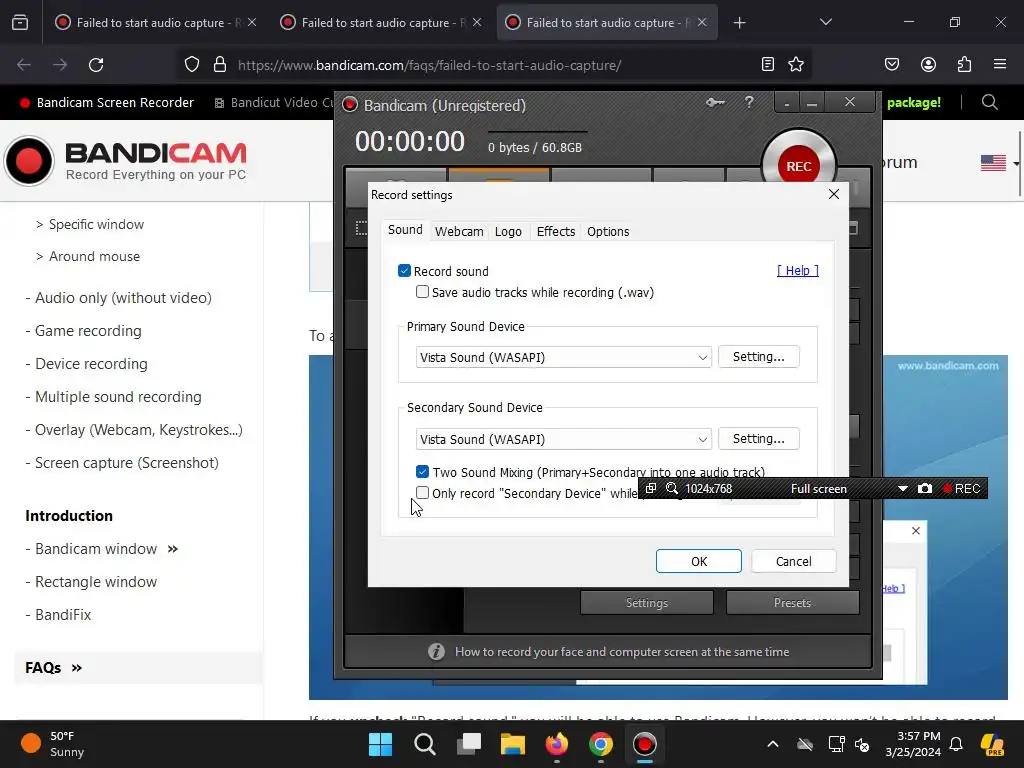The width and height of the screenshot is (1024, 768).
Task: Open Primary Sound Device dropdown
Action: pos(564,357)
